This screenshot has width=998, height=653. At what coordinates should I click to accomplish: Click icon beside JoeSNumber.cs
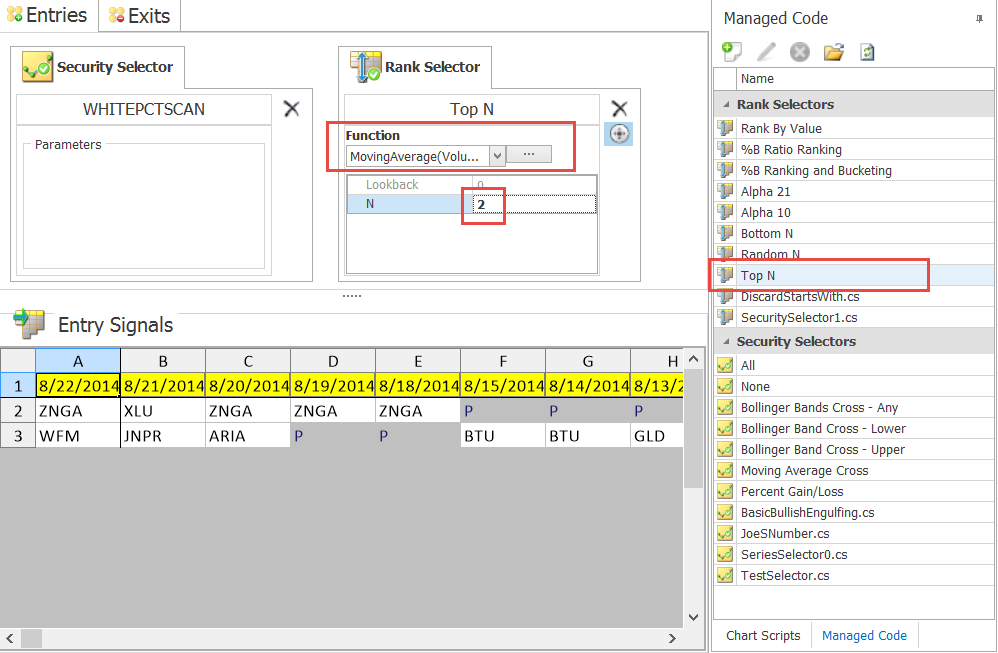click(725, 533)
